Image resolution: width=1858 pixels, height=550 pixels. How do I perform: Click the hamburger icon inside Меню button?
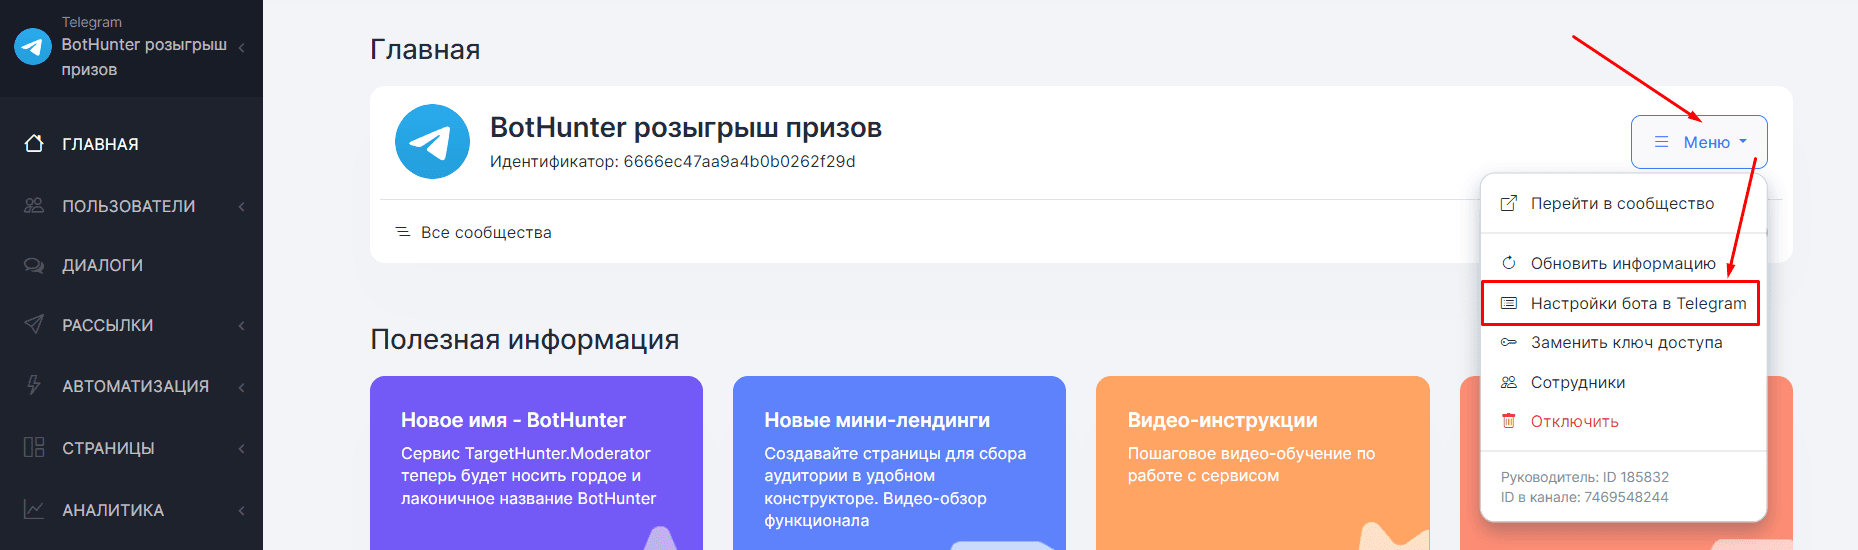1661,142
